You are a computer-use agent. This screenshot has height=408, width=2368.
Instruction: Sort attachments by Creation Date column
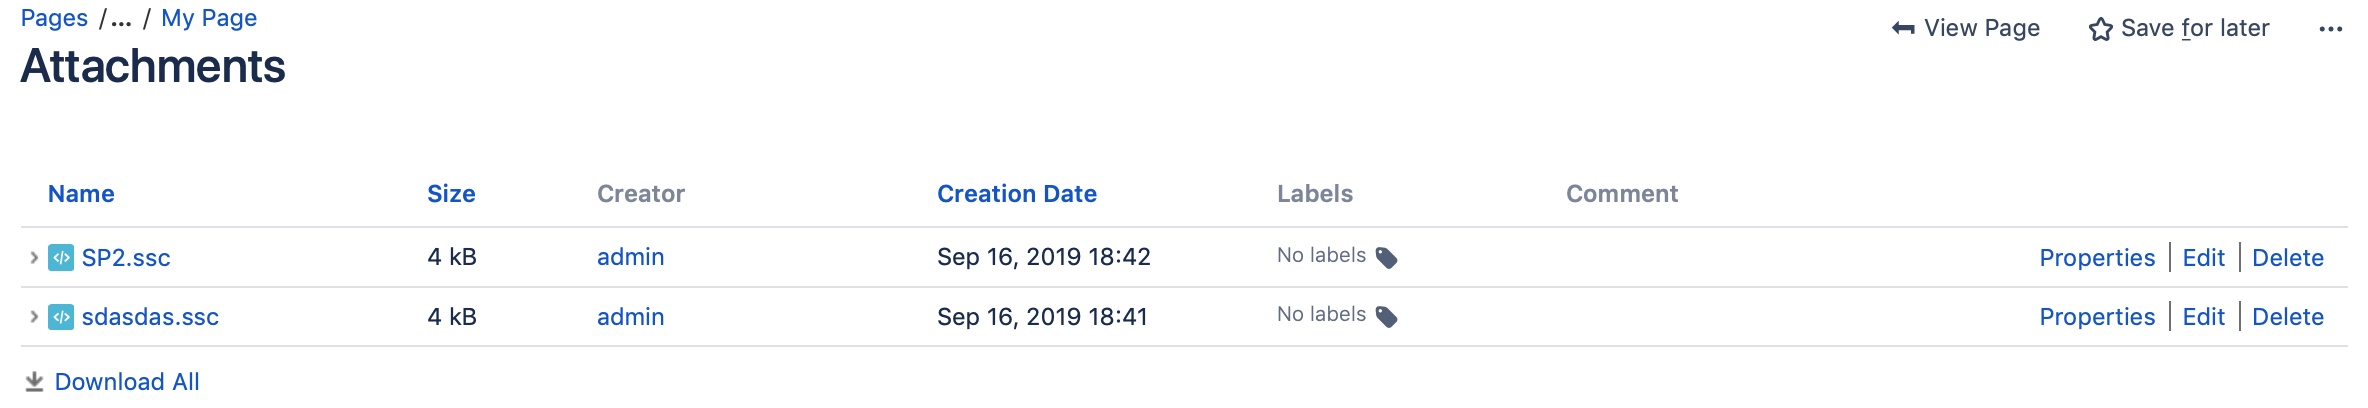pyautogui.click(x=1016, y=194)
